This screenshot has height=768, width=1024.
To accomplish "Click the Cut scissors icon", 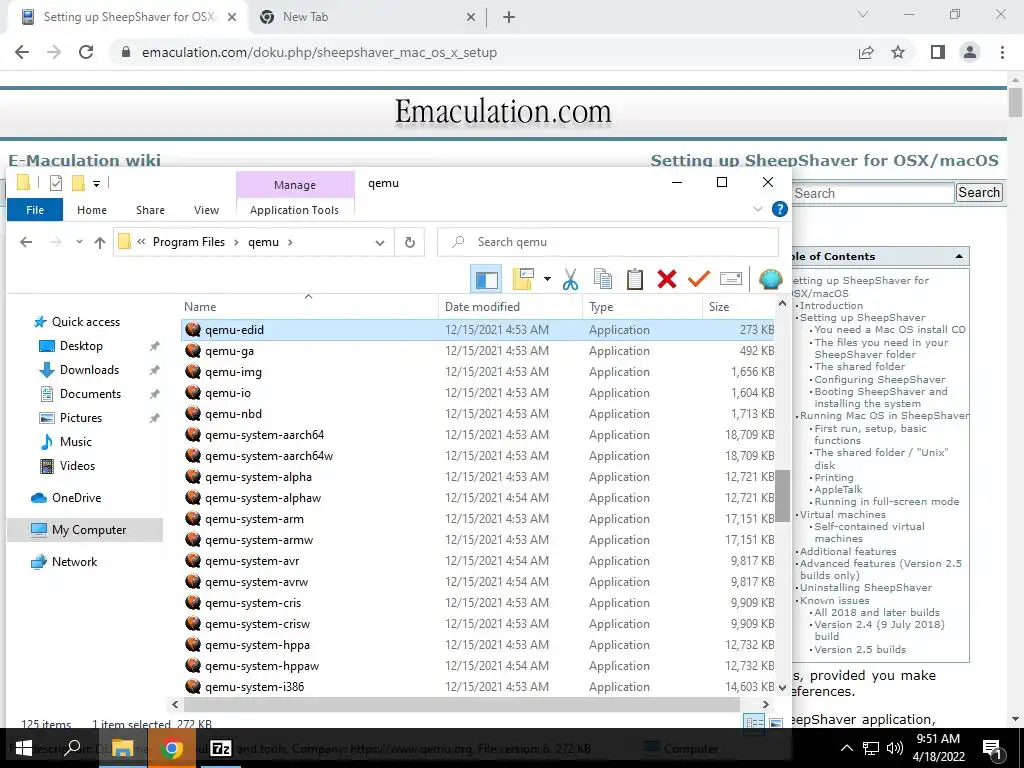I will [x=570, y=279].
